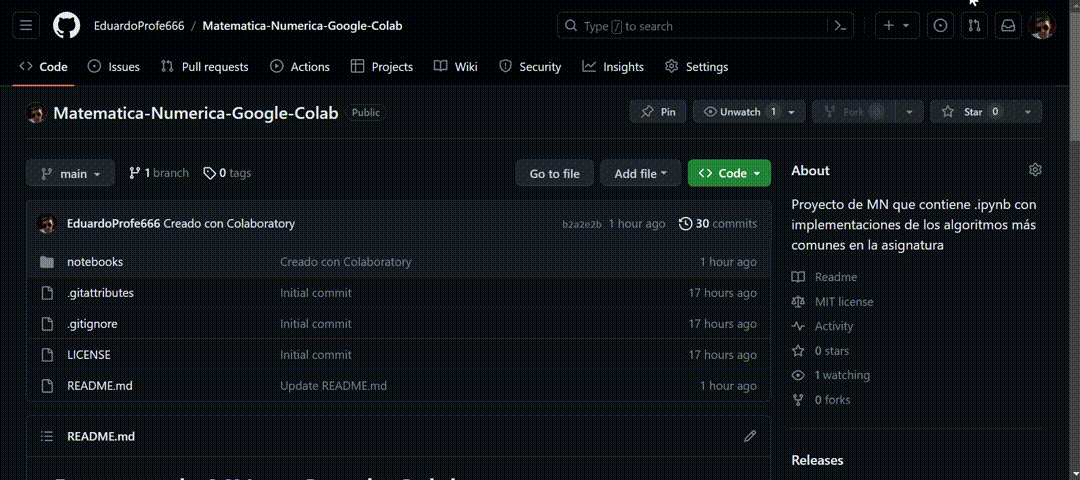Open the notifications inbox icon
The height and width of the screenshot is (480, 1080).
point(1008,26)
